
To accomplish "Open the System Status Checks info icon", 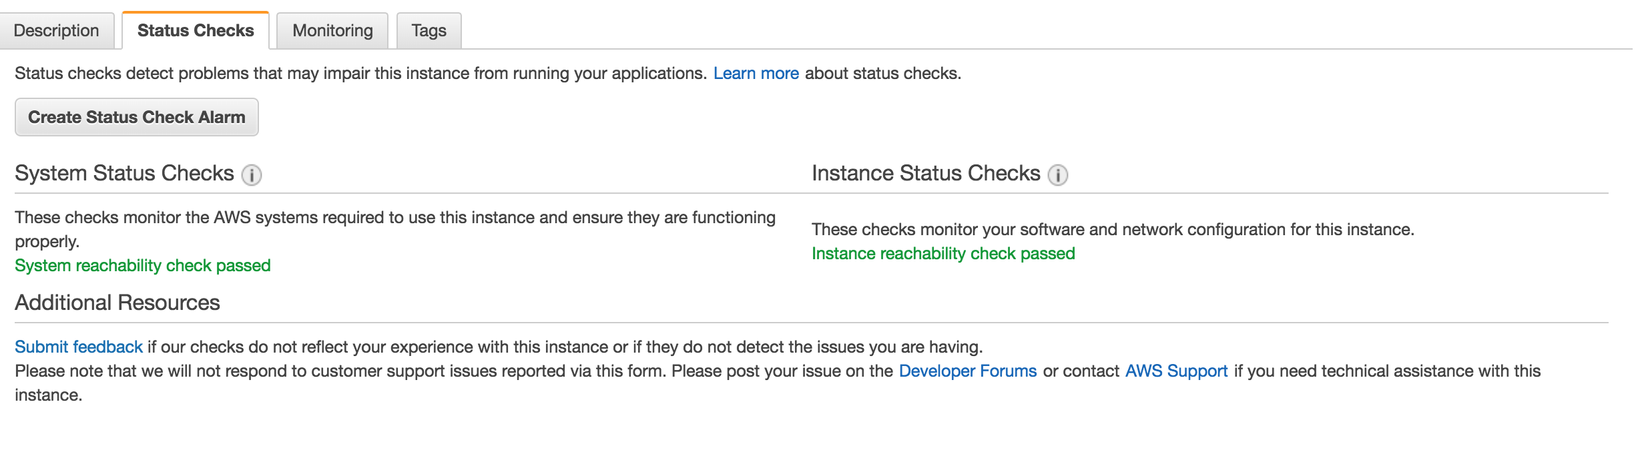I will coord(252,175).
